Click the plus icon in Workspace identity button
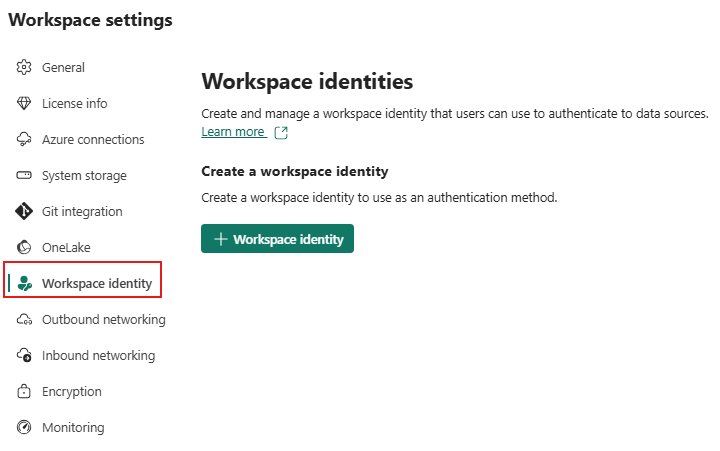The height and width of the screenshot is (451, 720). pos(221,239)
